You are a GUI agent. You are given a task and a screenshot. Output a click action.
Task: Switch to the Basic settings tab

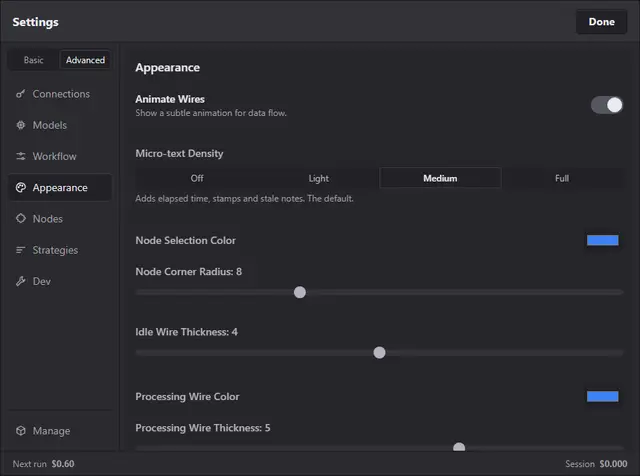click(x=33, y=60)
